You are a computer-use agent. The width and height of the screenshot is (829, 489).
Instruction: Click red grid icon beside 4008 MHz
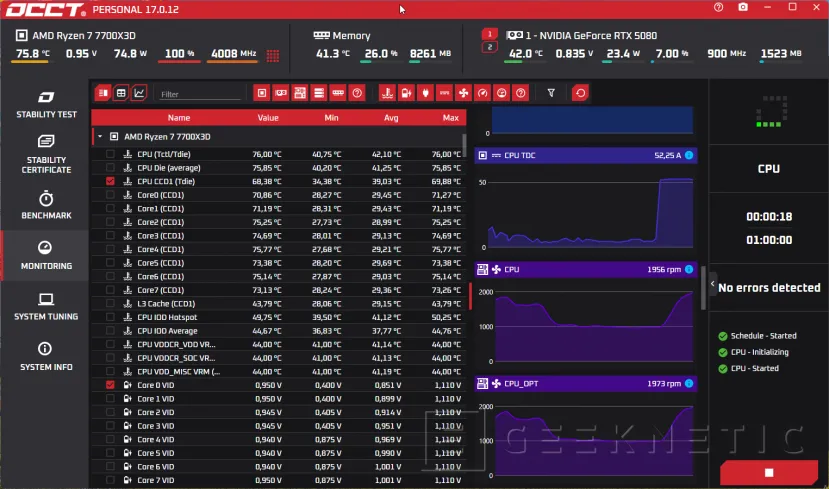pyautogui.click(x=273, y=56)
